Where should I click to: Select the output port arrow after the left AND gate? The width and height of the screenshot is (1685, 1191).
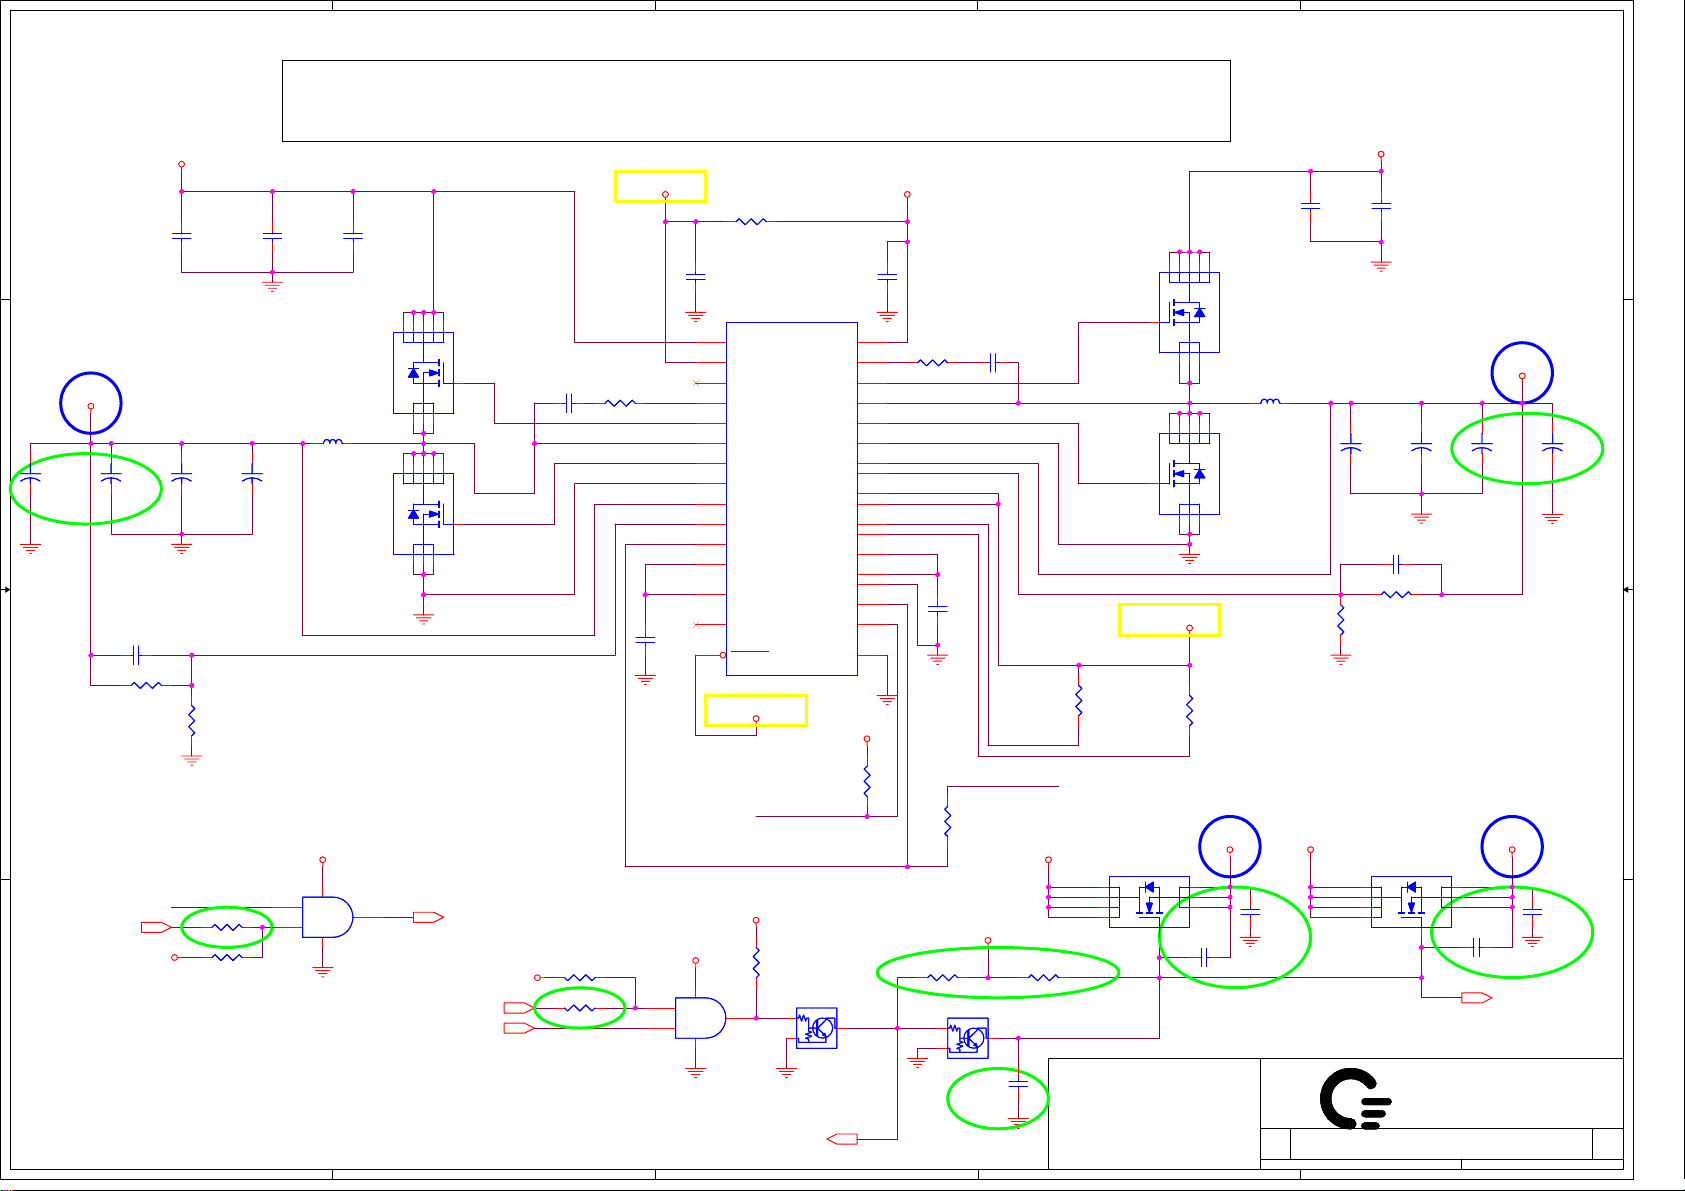(x=429, y=917)
